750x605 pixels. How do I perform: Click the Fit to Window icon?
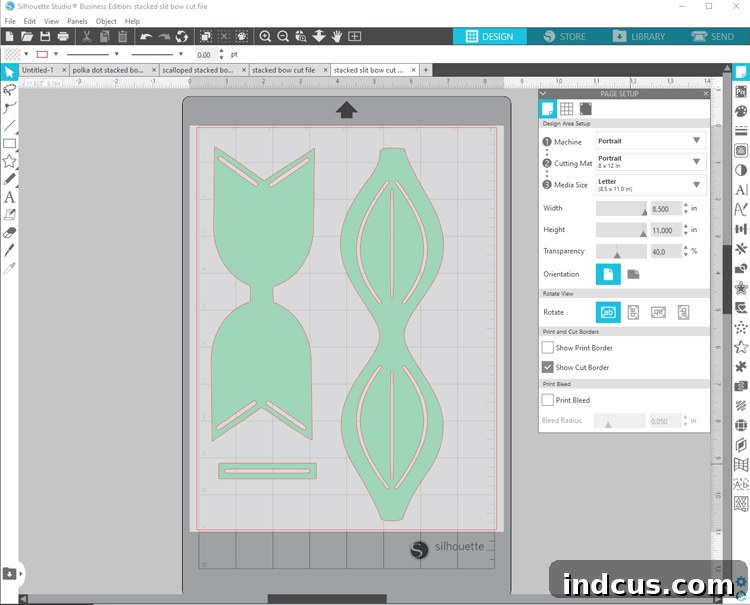354,36
